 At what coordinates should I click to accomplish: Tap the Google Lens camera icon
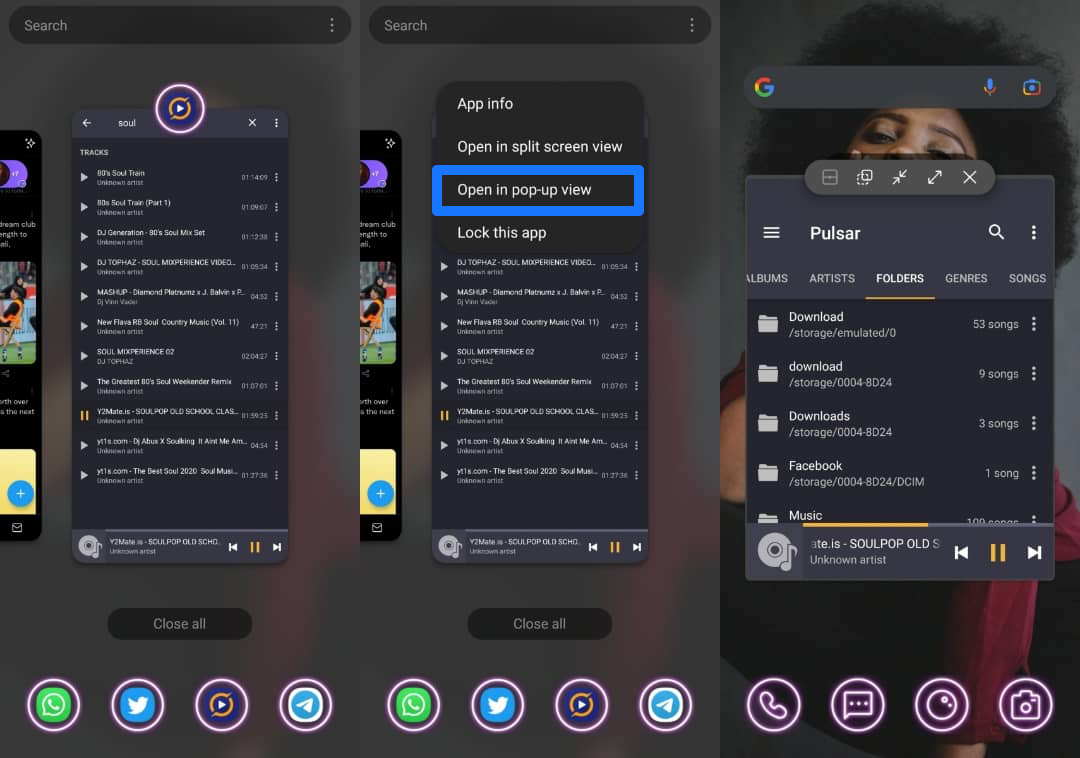click(1031, 87)
